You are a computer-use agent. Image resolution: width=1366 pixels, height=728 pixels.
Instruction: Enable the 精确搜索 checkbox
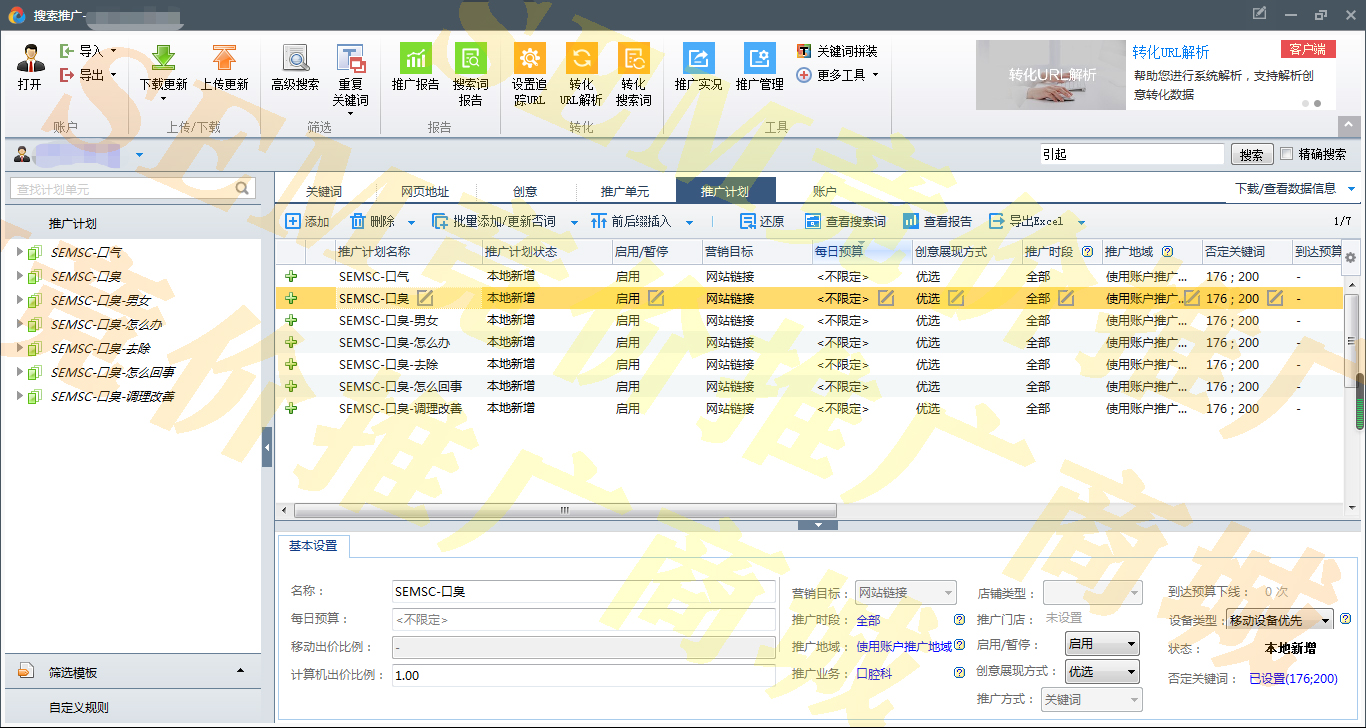click(x=1287, y=154)
